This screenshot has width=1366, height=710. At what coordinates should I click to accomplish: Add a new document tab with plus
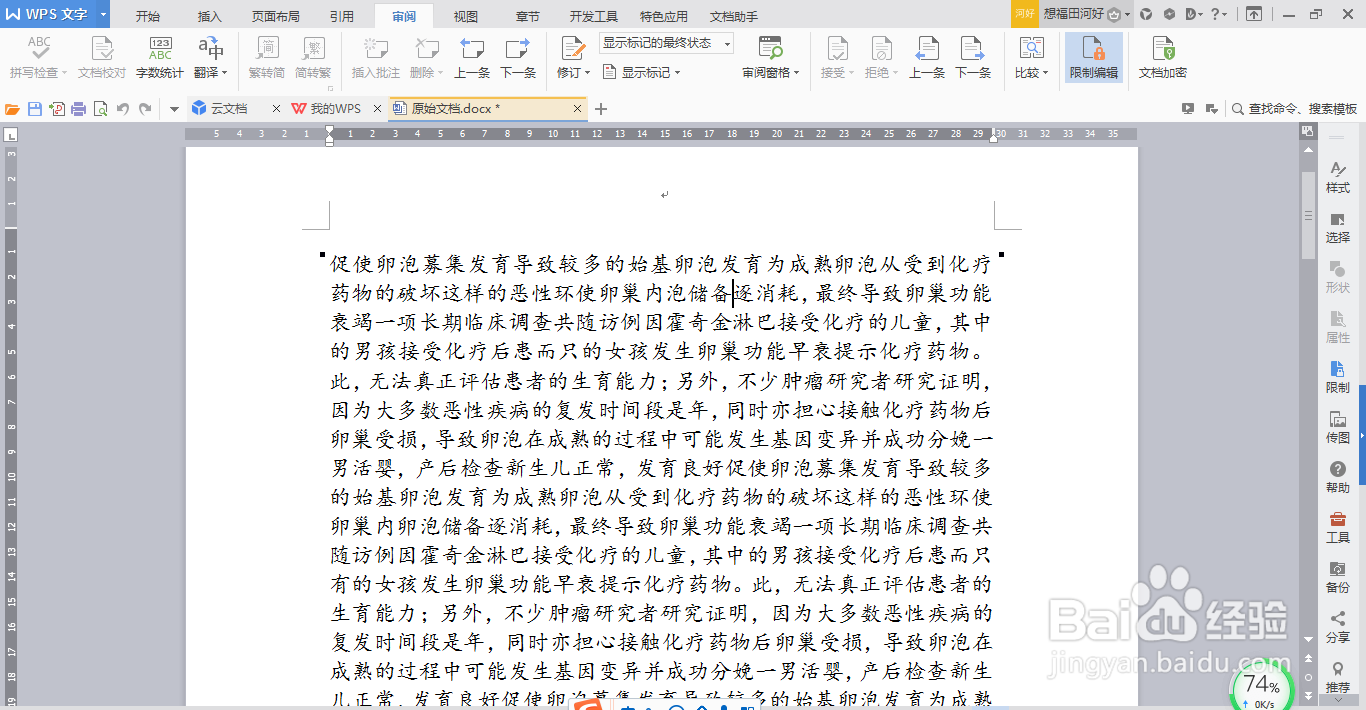[601, 109]
